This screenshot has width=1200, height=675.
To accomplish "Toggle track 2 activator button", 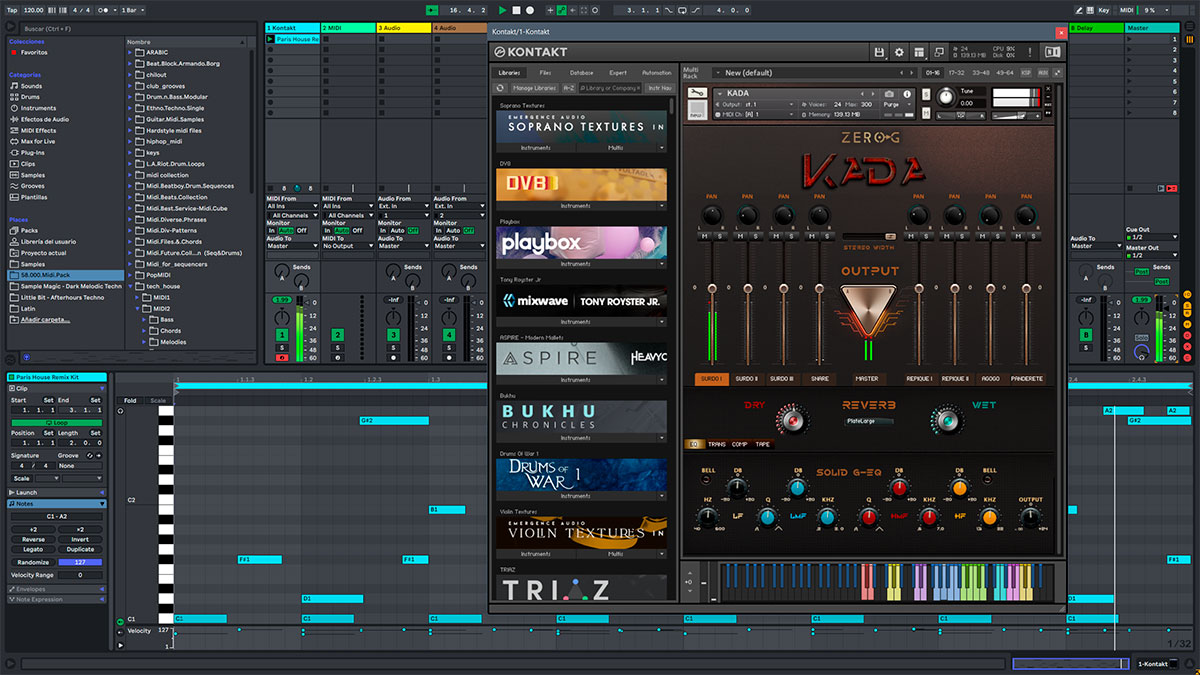I will tap(338, 335).
